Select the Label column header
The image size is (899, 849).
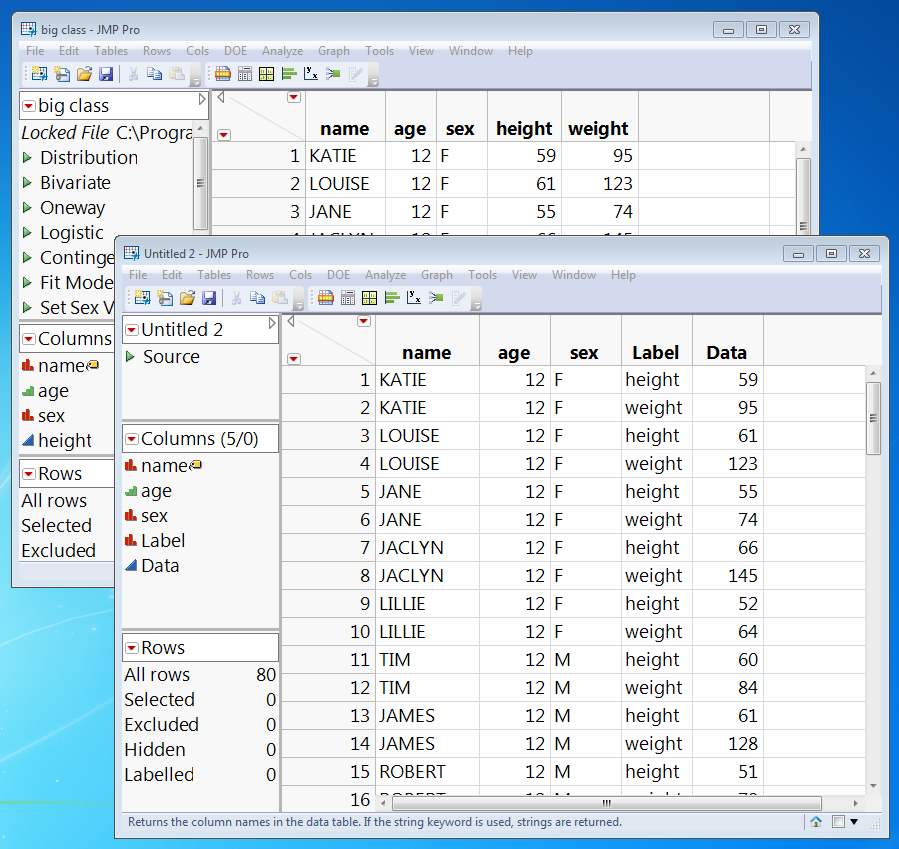click(x=656, y=352)
